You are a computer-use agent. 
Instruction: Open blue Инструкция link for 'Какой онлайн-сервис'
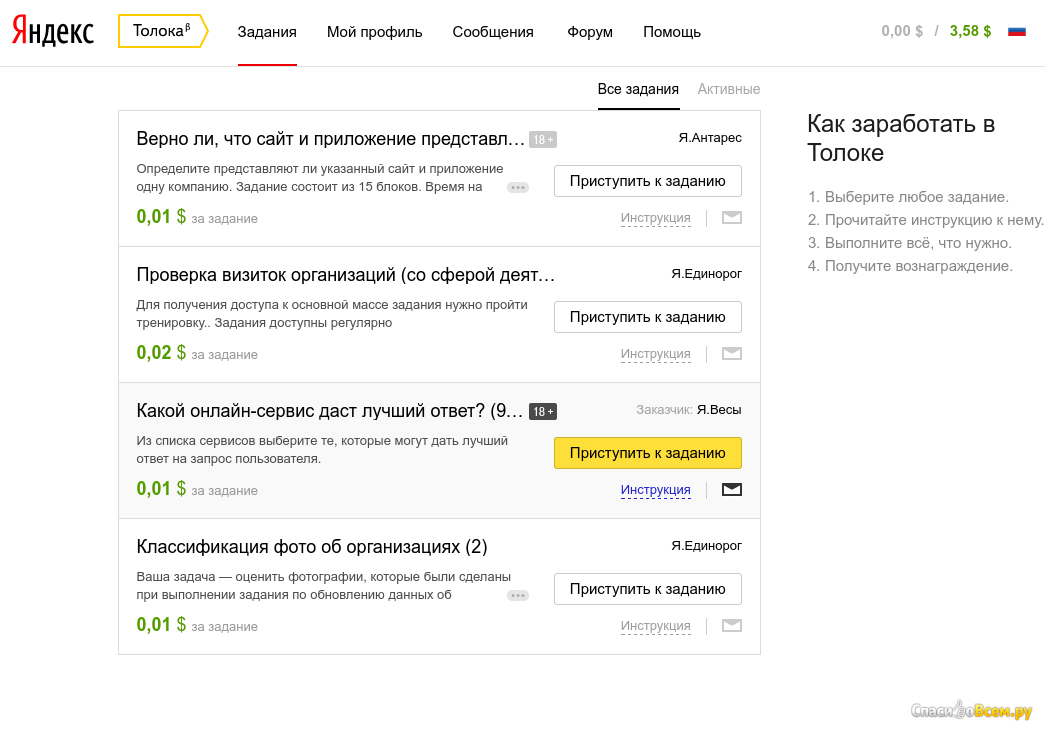(656, 490)
